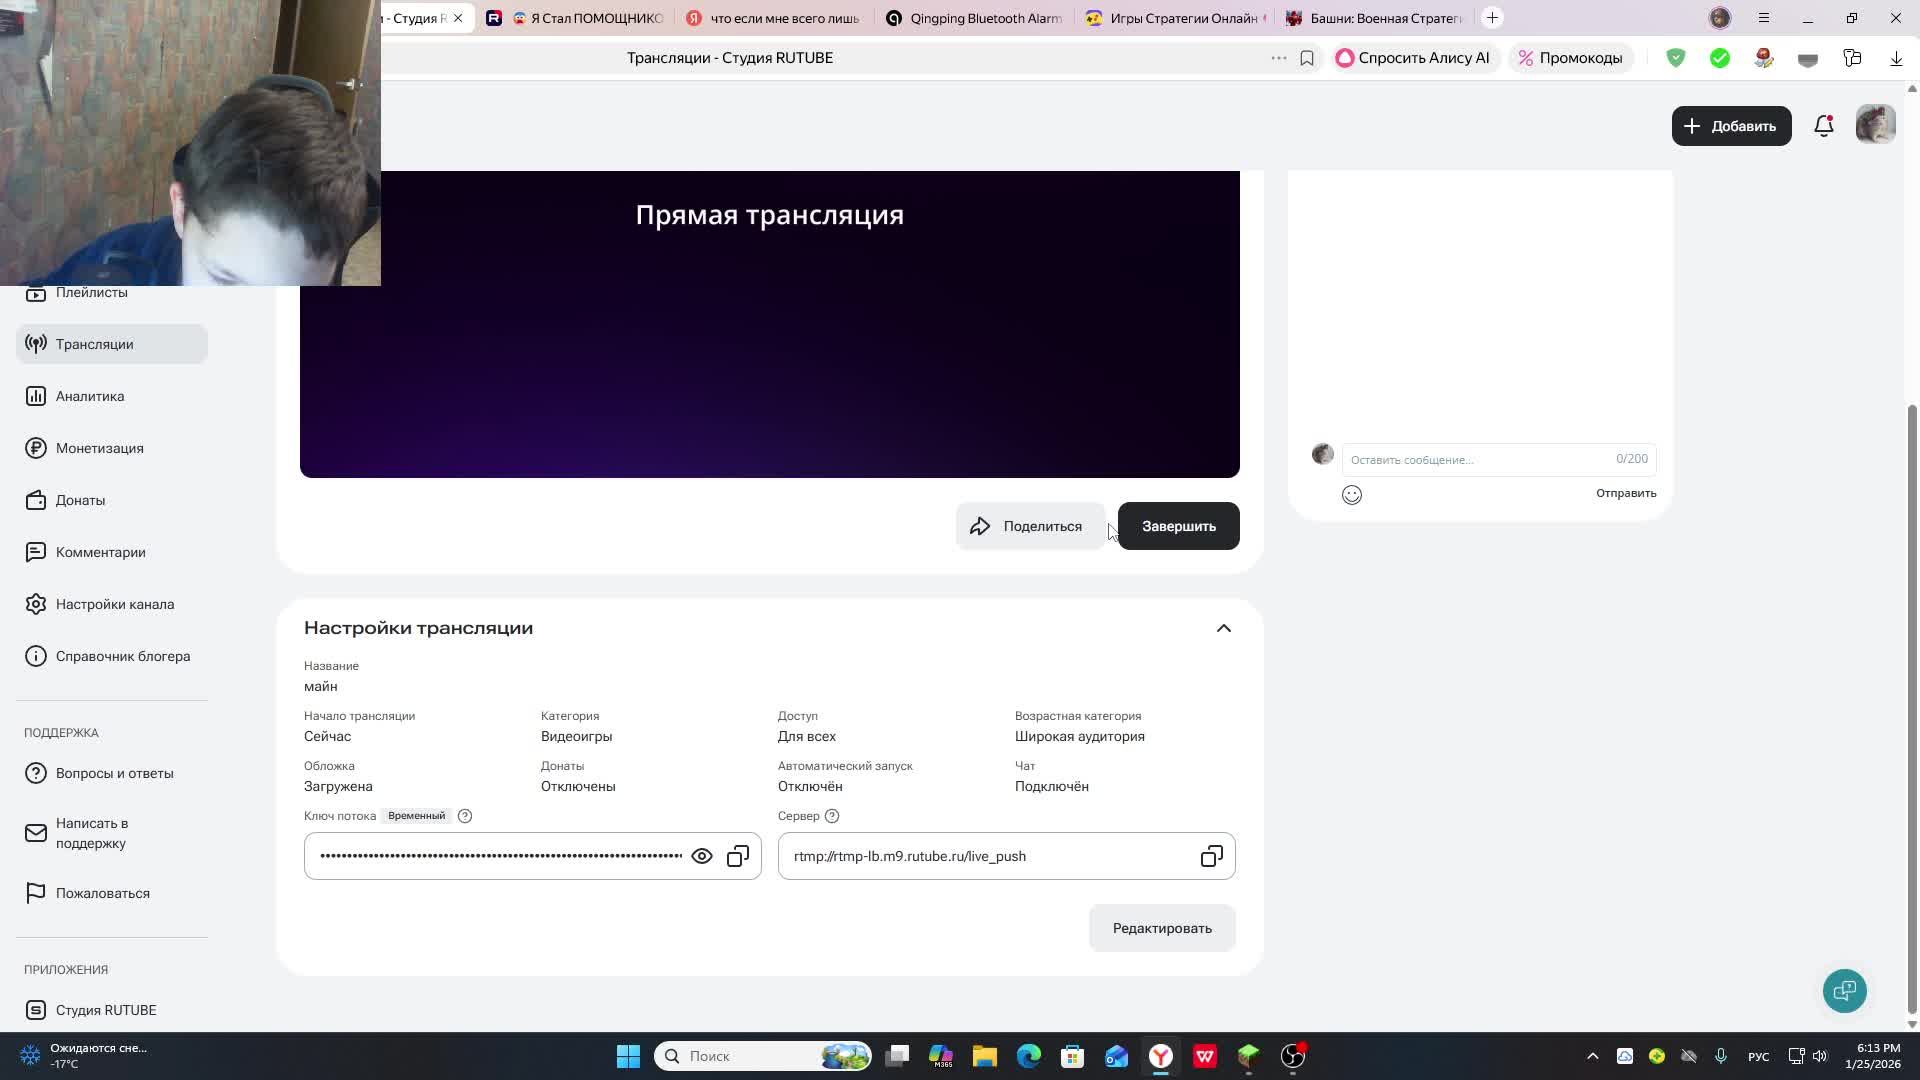Show hidden system tray icons
This screenshot has height=1080, width=1920.
(1593, 1056)
